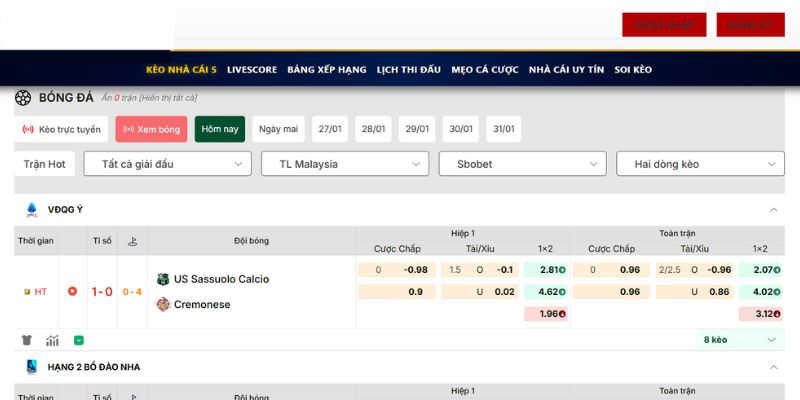The image size is (800, 400).
Task: Click the Serie A league logo
Action: 31,210
